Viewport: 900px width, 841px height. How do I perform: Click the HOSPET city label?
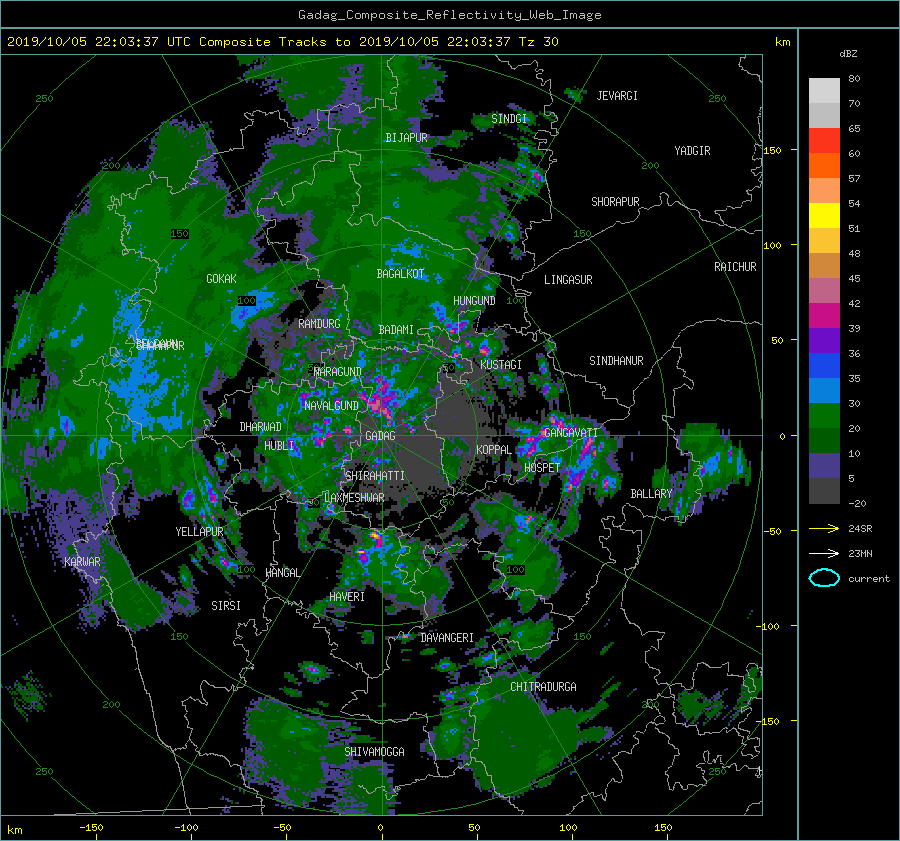[x=542, y=468]
